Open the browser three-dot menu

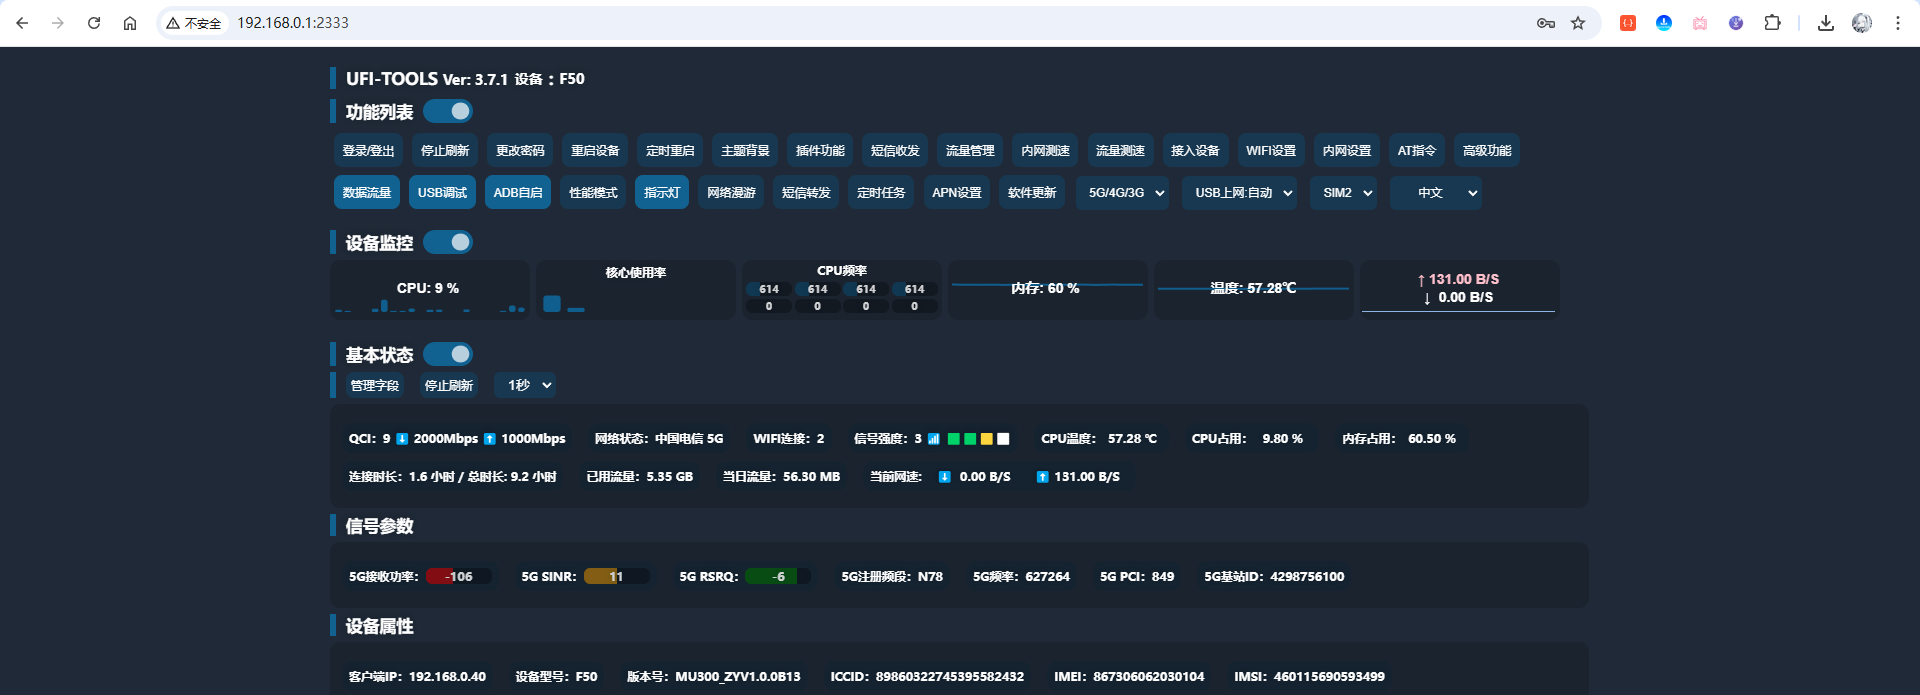[1898, 23]
